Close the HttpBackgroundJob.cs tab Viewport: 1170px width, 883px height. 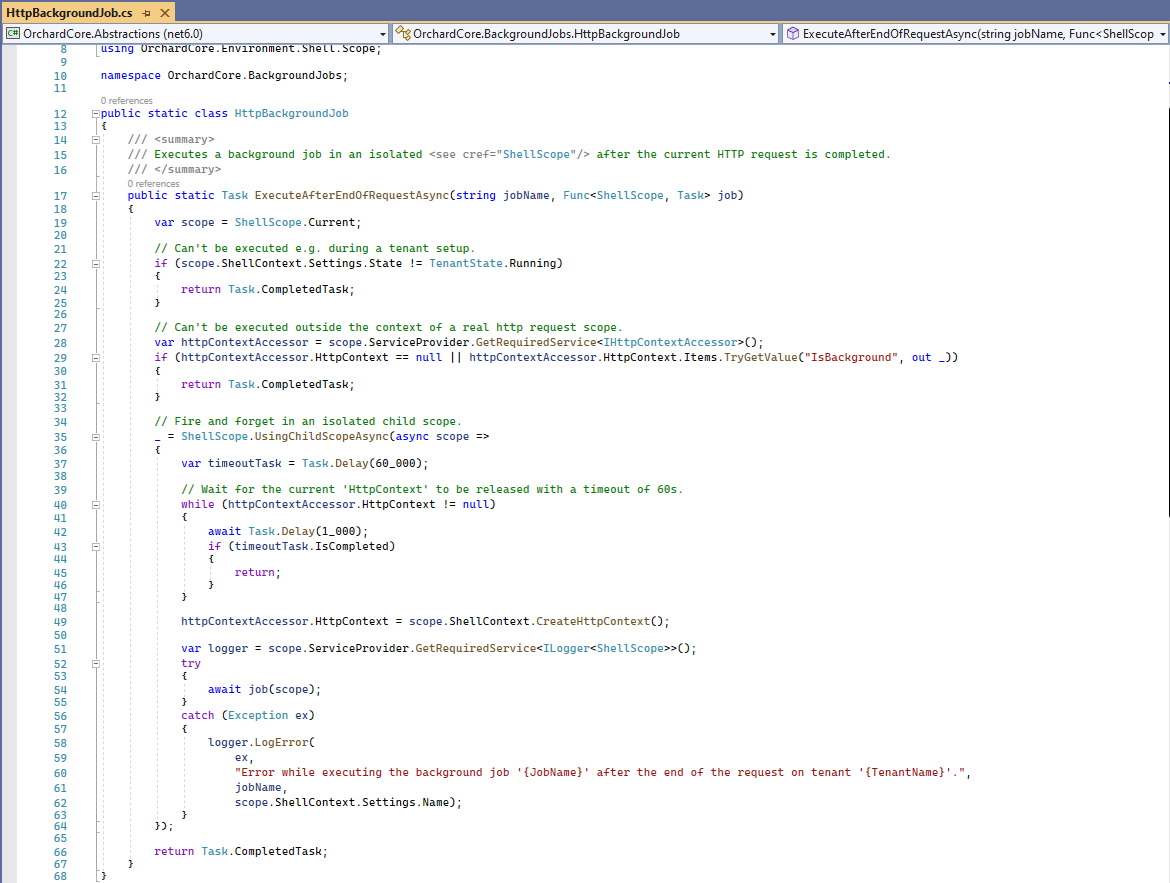165,13
